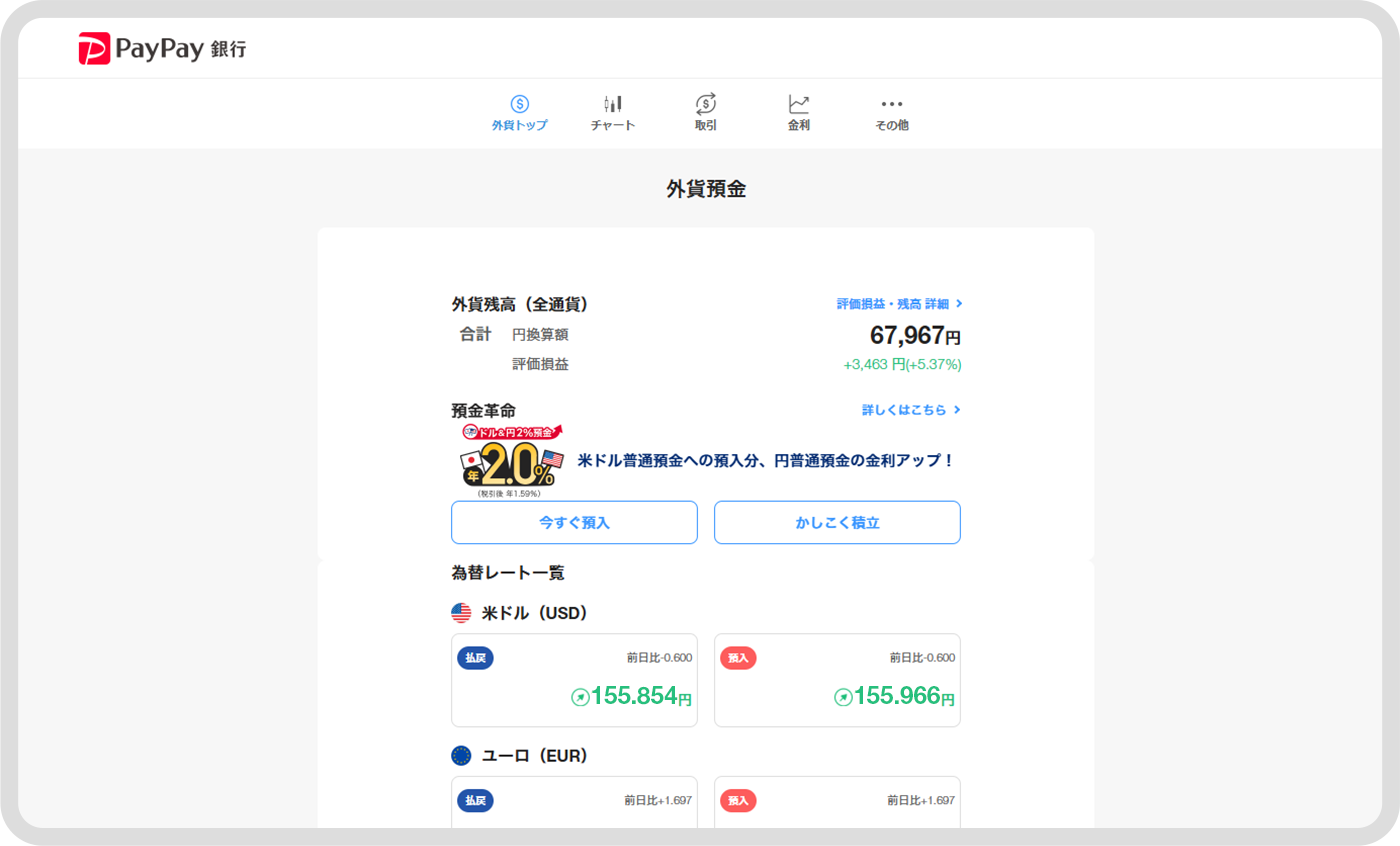Open the 取引 exchange icon
This screenshot has width=1400, height=846.
coord(706,104)
